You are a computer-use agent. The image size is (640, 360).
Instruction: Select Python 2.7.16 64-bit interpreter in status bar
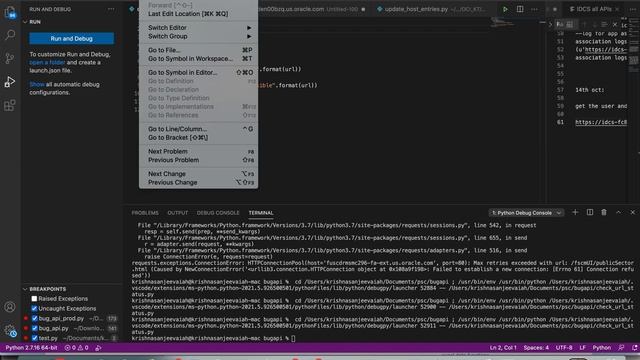(31, 348)
